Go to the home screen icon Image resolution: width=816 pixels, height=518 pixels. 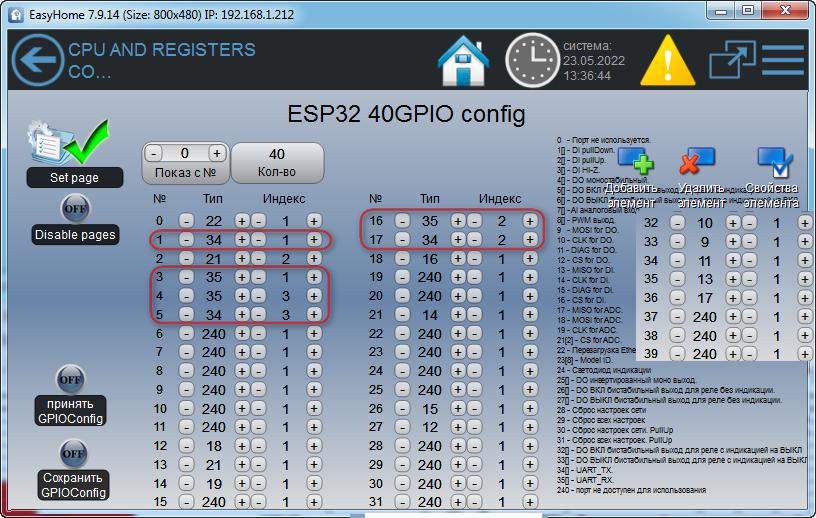(464, 61)
